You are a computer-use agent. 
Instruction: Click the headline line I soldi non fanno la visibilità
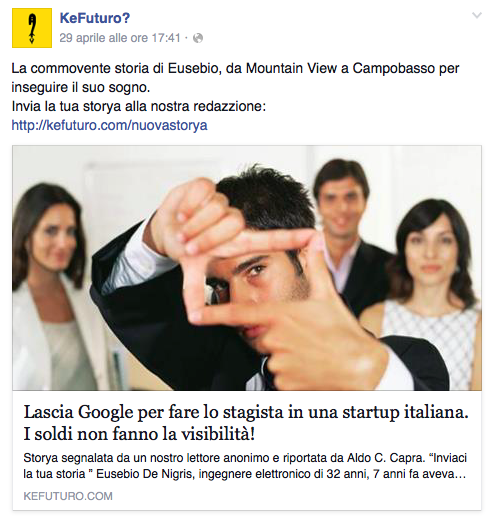click(139, 434)
